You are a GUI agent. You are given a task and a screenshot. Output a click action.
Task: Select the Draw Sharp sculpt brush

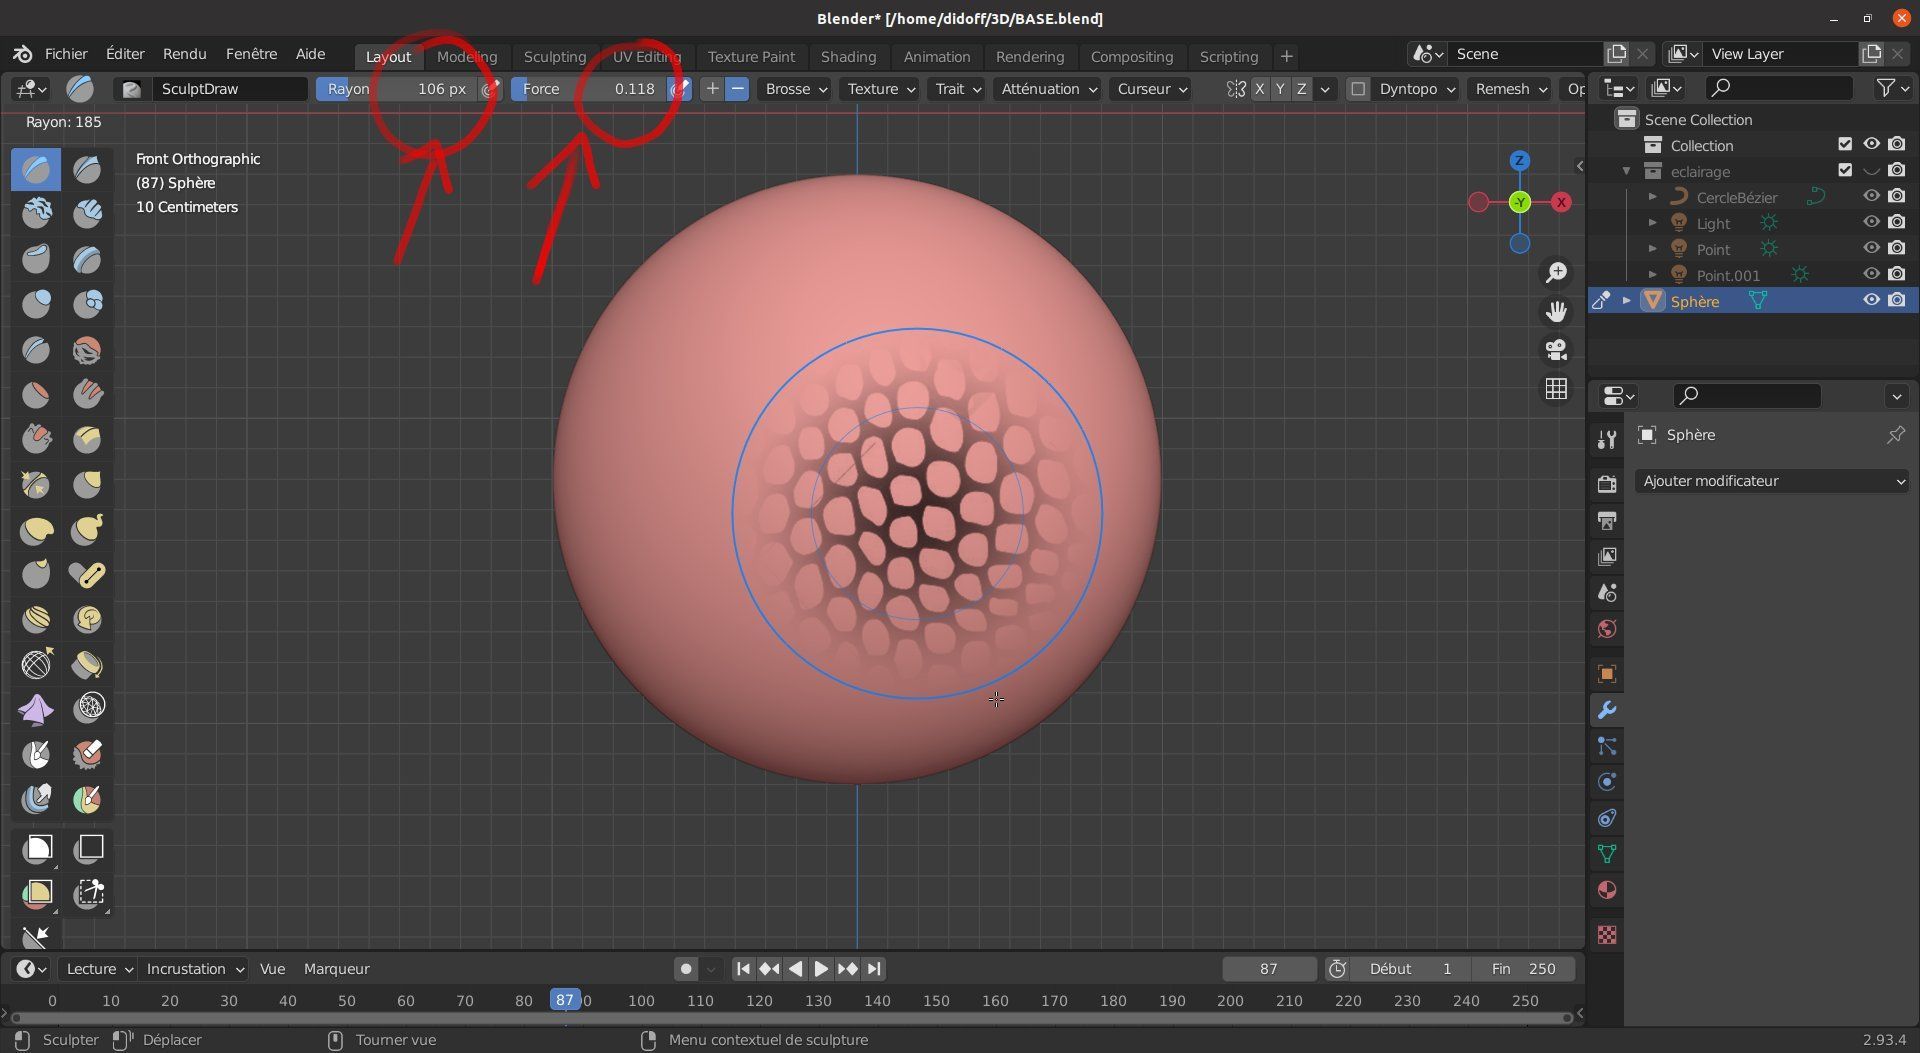[87, 169]
